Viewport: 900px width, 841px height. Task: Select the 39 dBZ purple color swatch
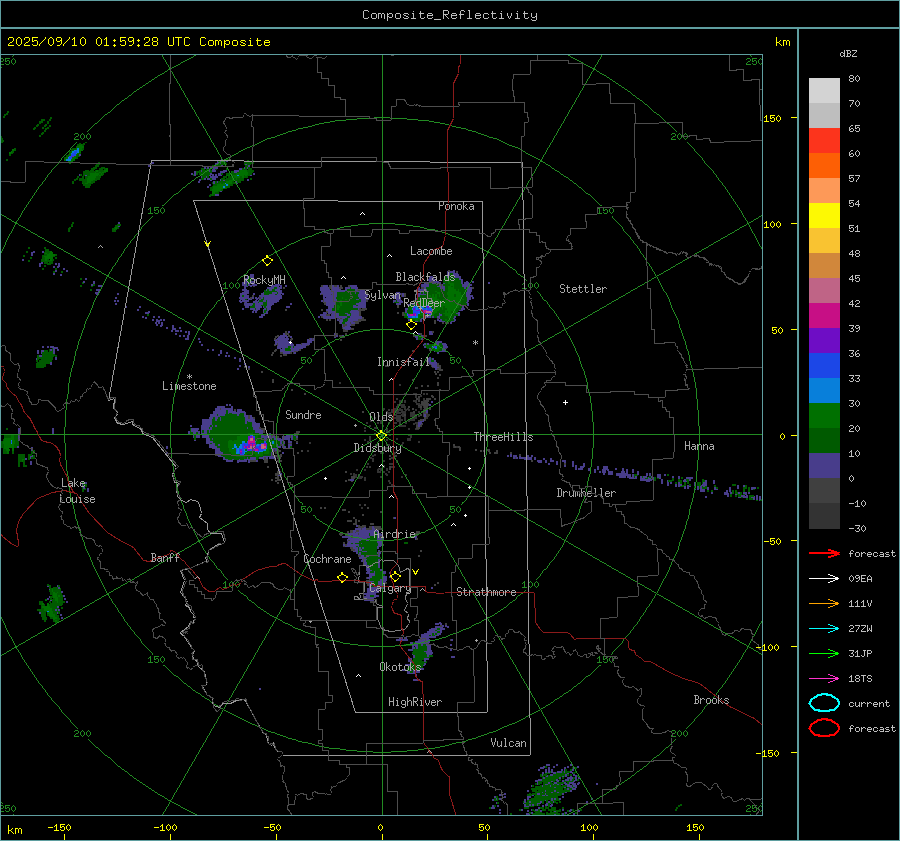(x=824, y=340)
